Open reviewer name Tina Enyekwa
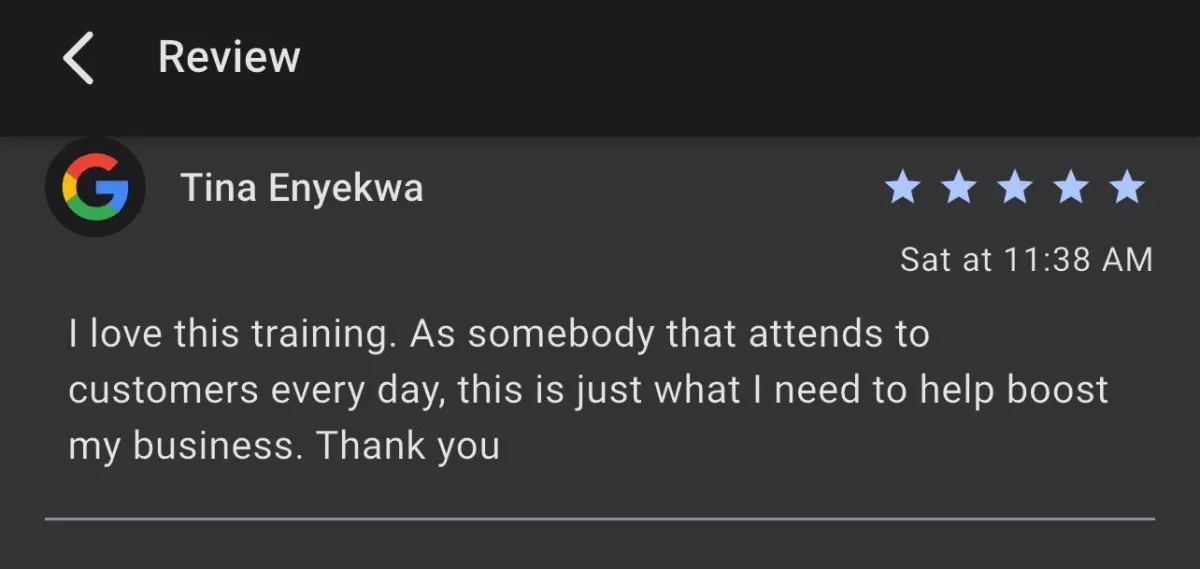The image size is (1200, 569). (301, 188)
